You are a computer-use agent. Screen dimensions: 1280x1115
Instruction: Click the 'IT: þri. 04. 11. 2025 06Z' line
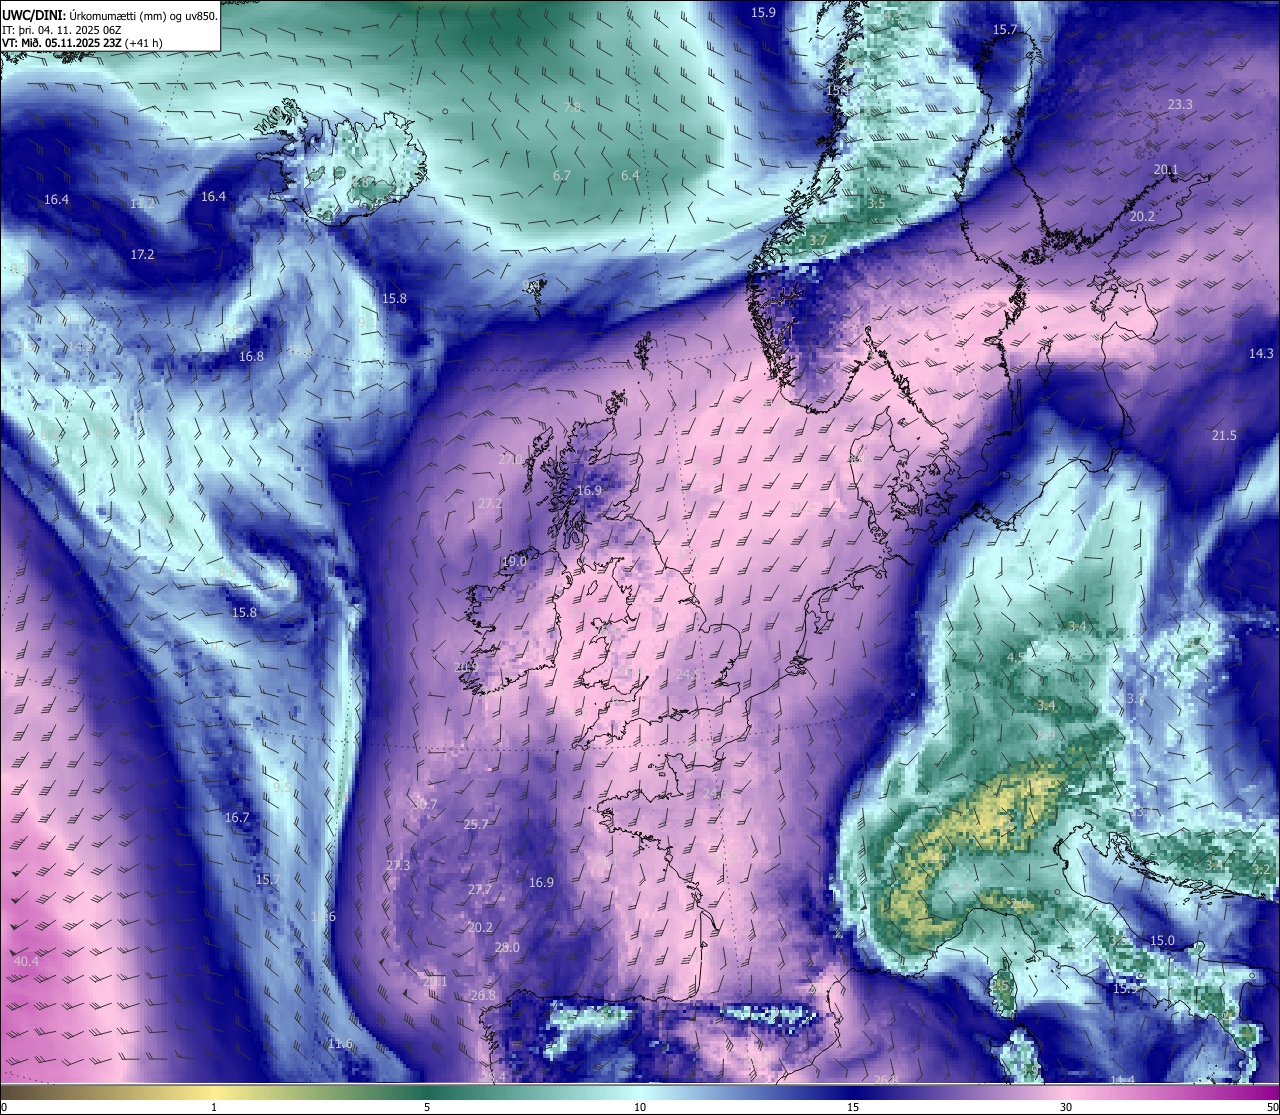[x=62, y=29]
